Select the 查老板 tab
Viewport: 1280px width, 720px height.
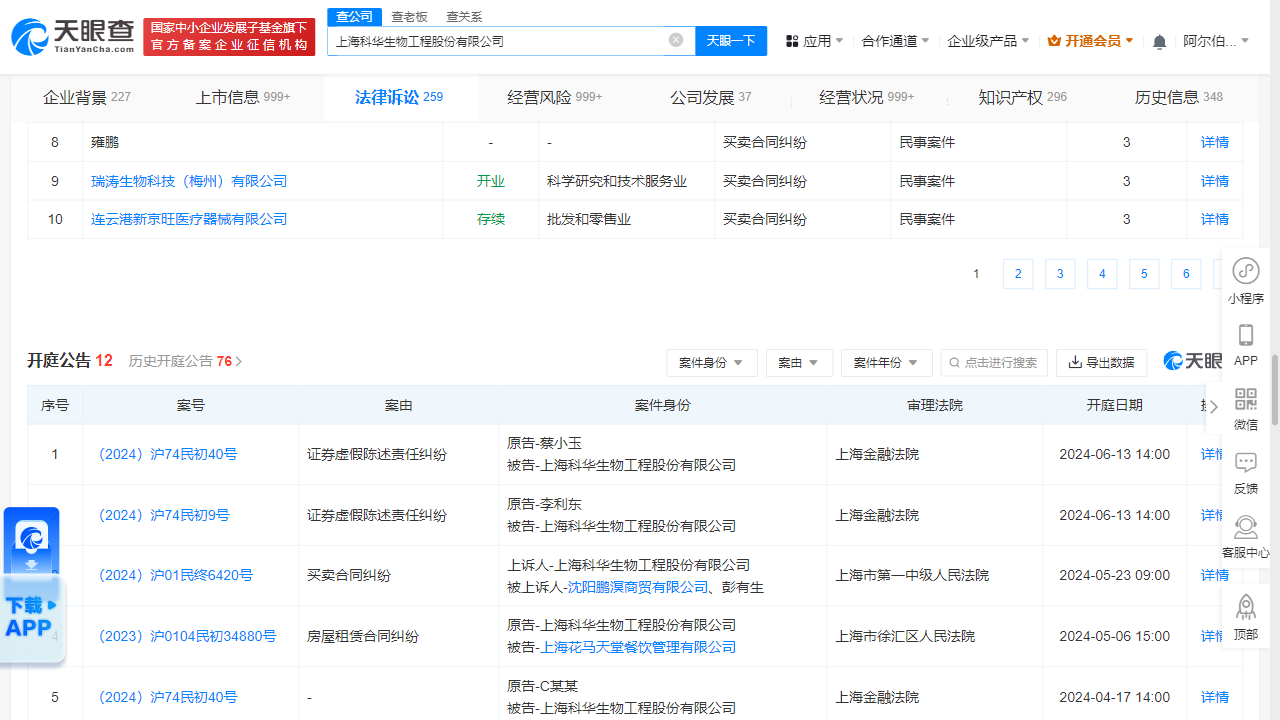pos(410,17)
